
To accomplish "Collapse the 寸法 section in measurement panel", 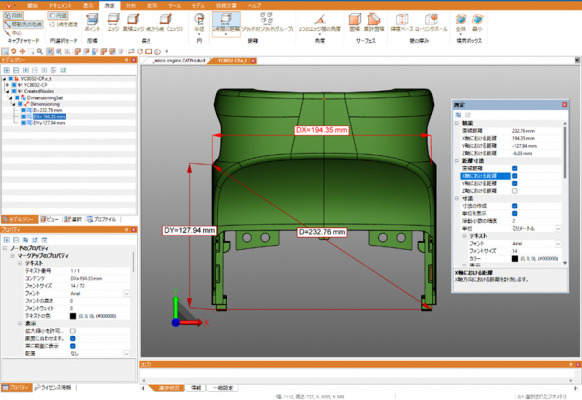I will (457, 199).
